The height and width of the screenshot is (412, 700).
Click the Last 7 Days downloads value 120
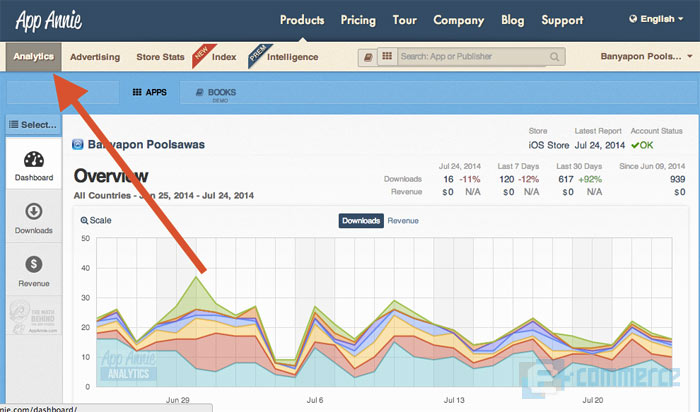[x=507, y=179]
